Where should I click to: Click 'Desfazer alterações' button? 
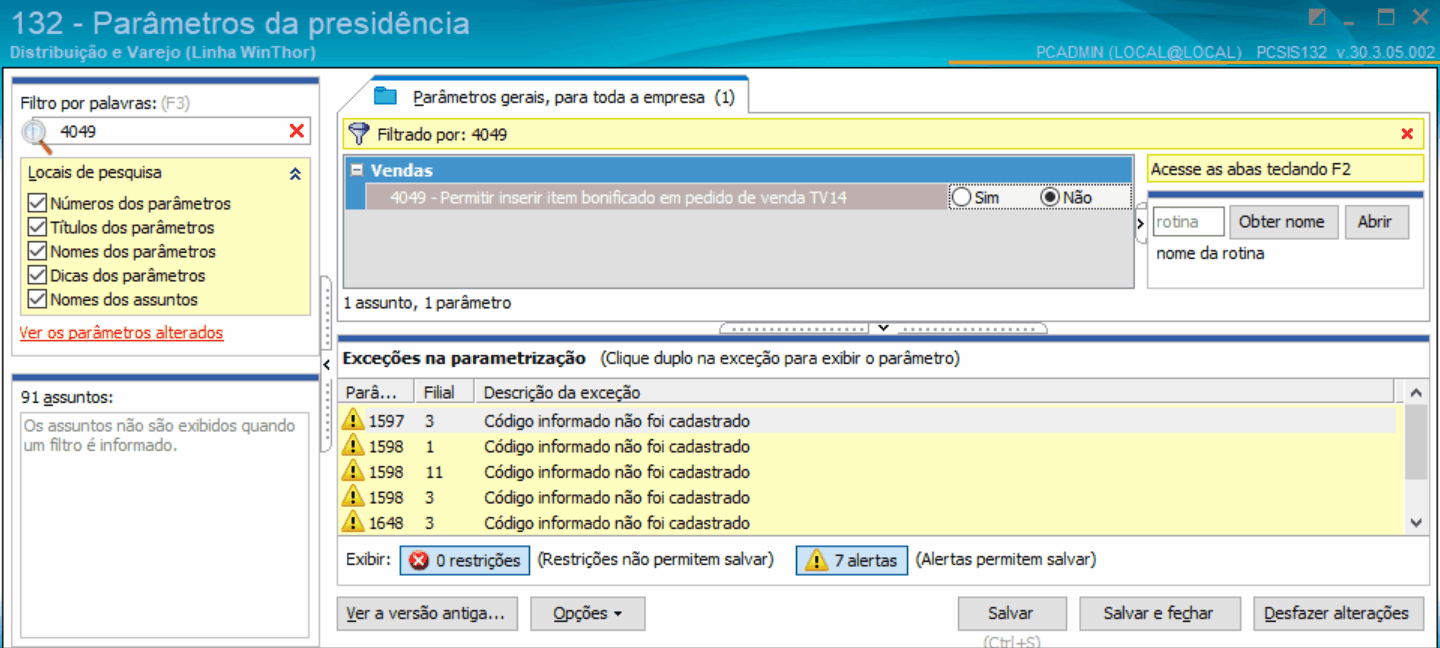point(1337,613)
